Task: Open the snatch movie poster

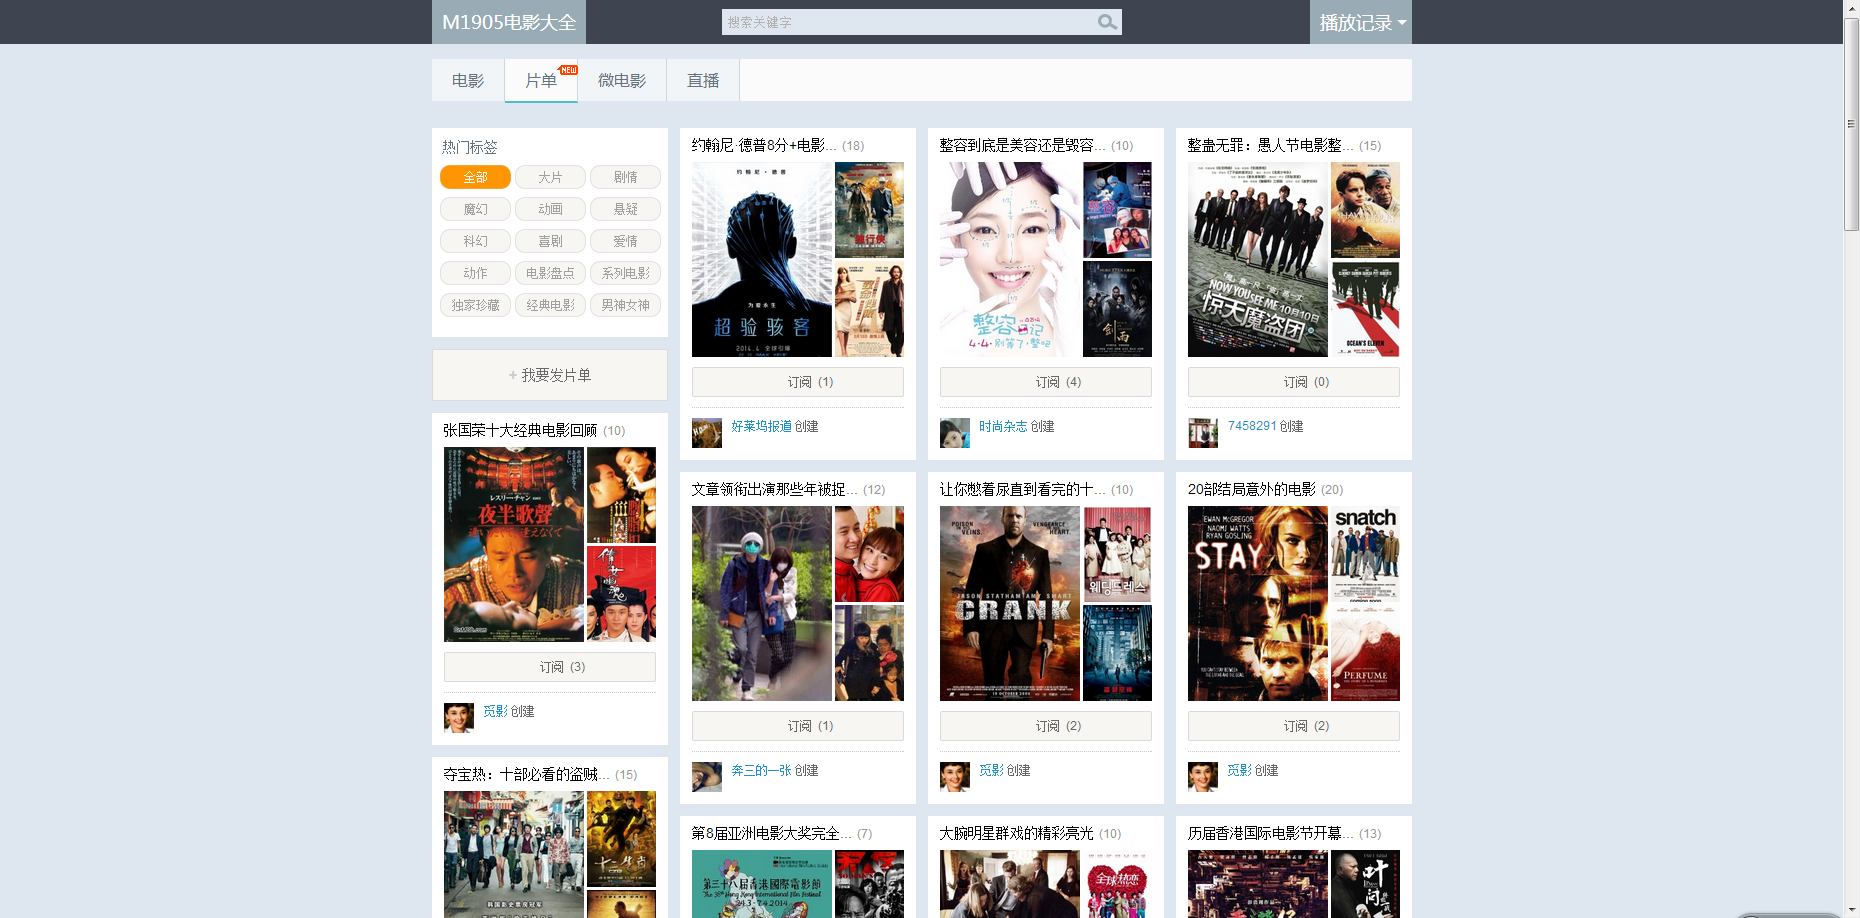Action: click(1365, 554)
